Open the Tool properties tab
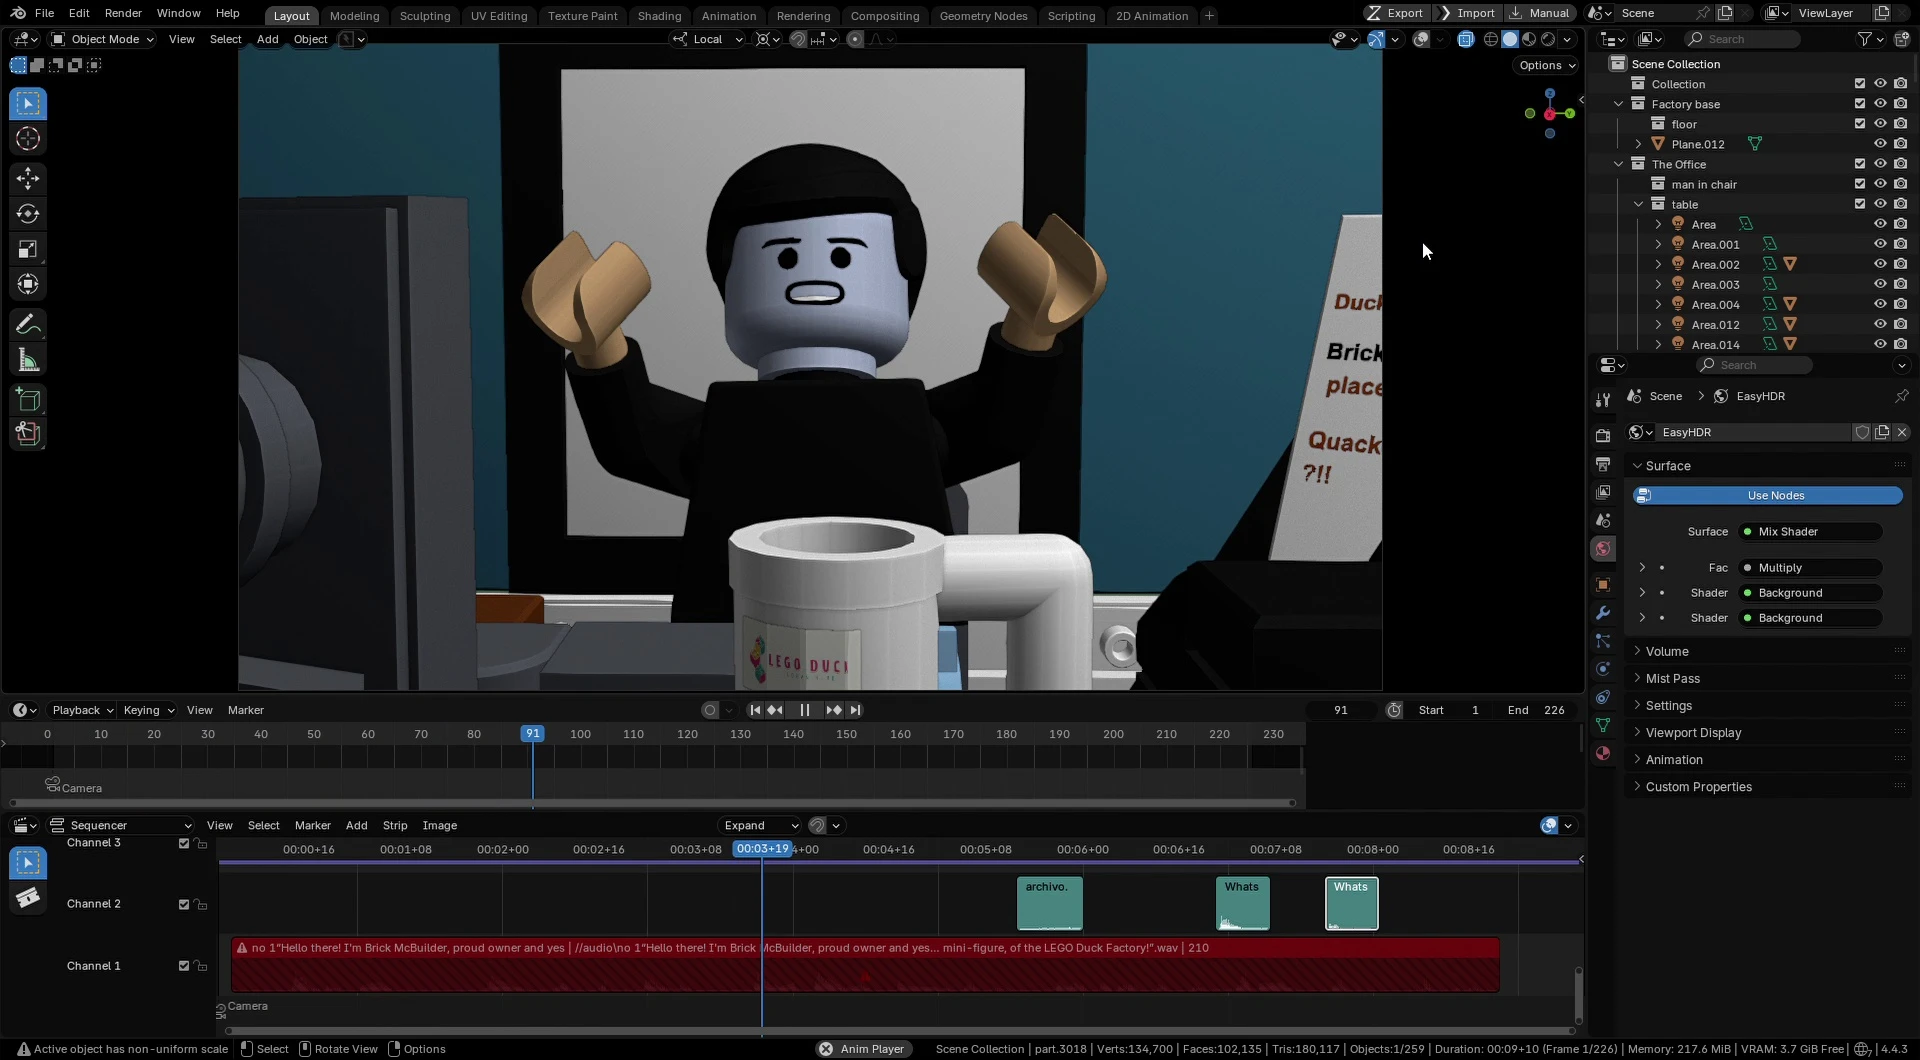1920x1060 pixels. click(1603, 399)
